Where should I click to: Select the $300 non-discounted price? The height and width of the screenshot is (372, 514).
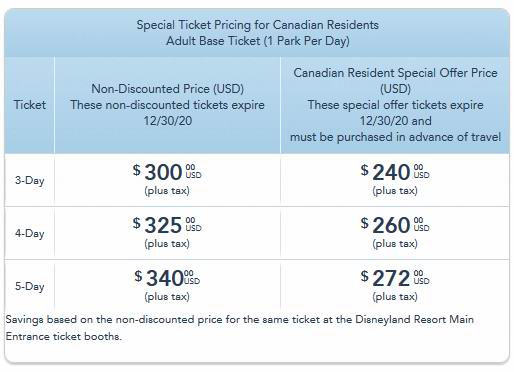tap(167, 172)
